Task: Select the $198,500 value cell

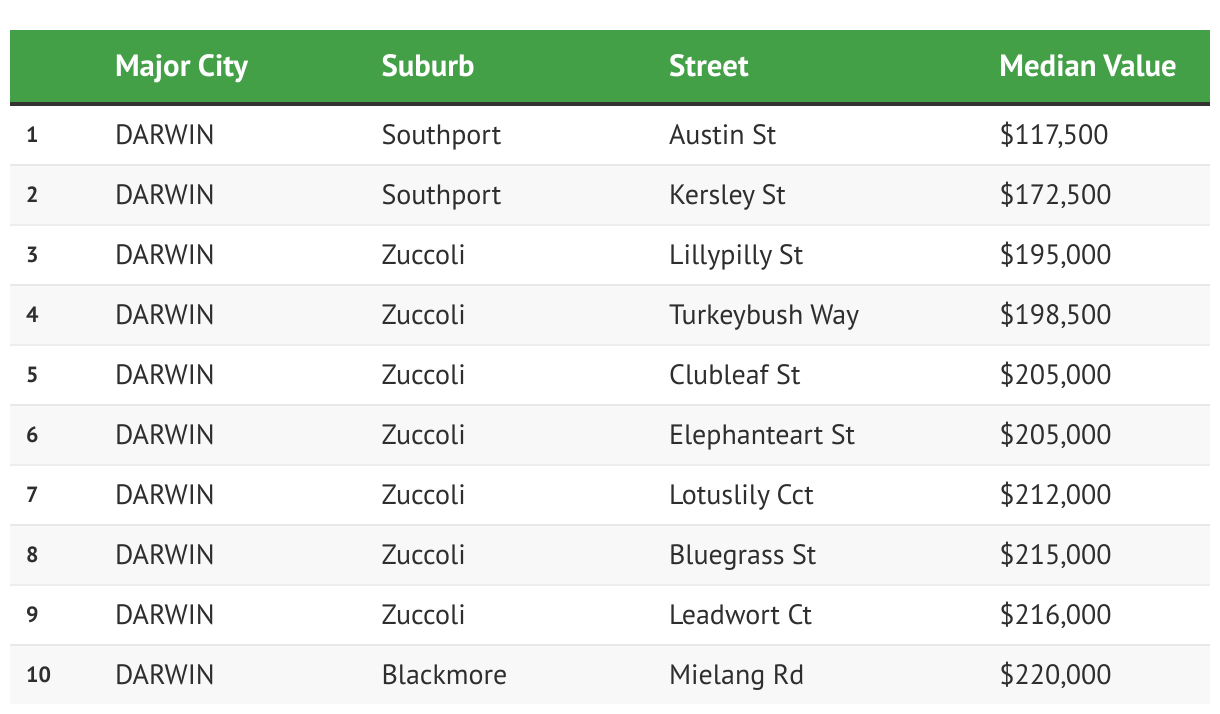Action: [x=1054, y=315]
